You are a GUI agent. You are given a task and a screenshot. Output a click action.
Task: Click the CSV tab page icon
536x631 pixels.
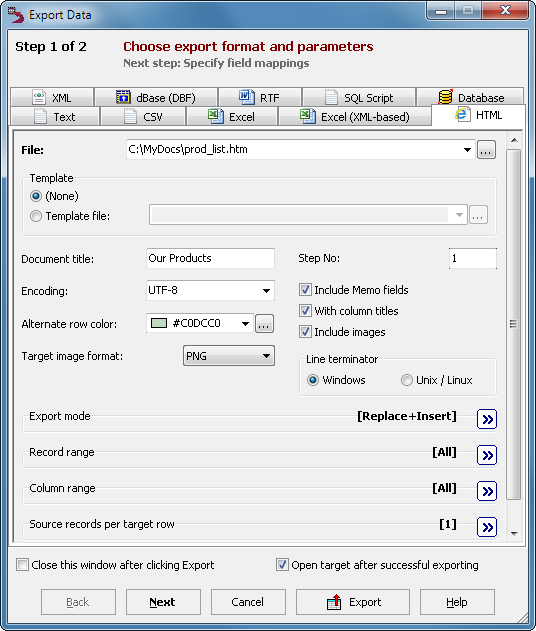pyautogui.click(x=130, y=116)
